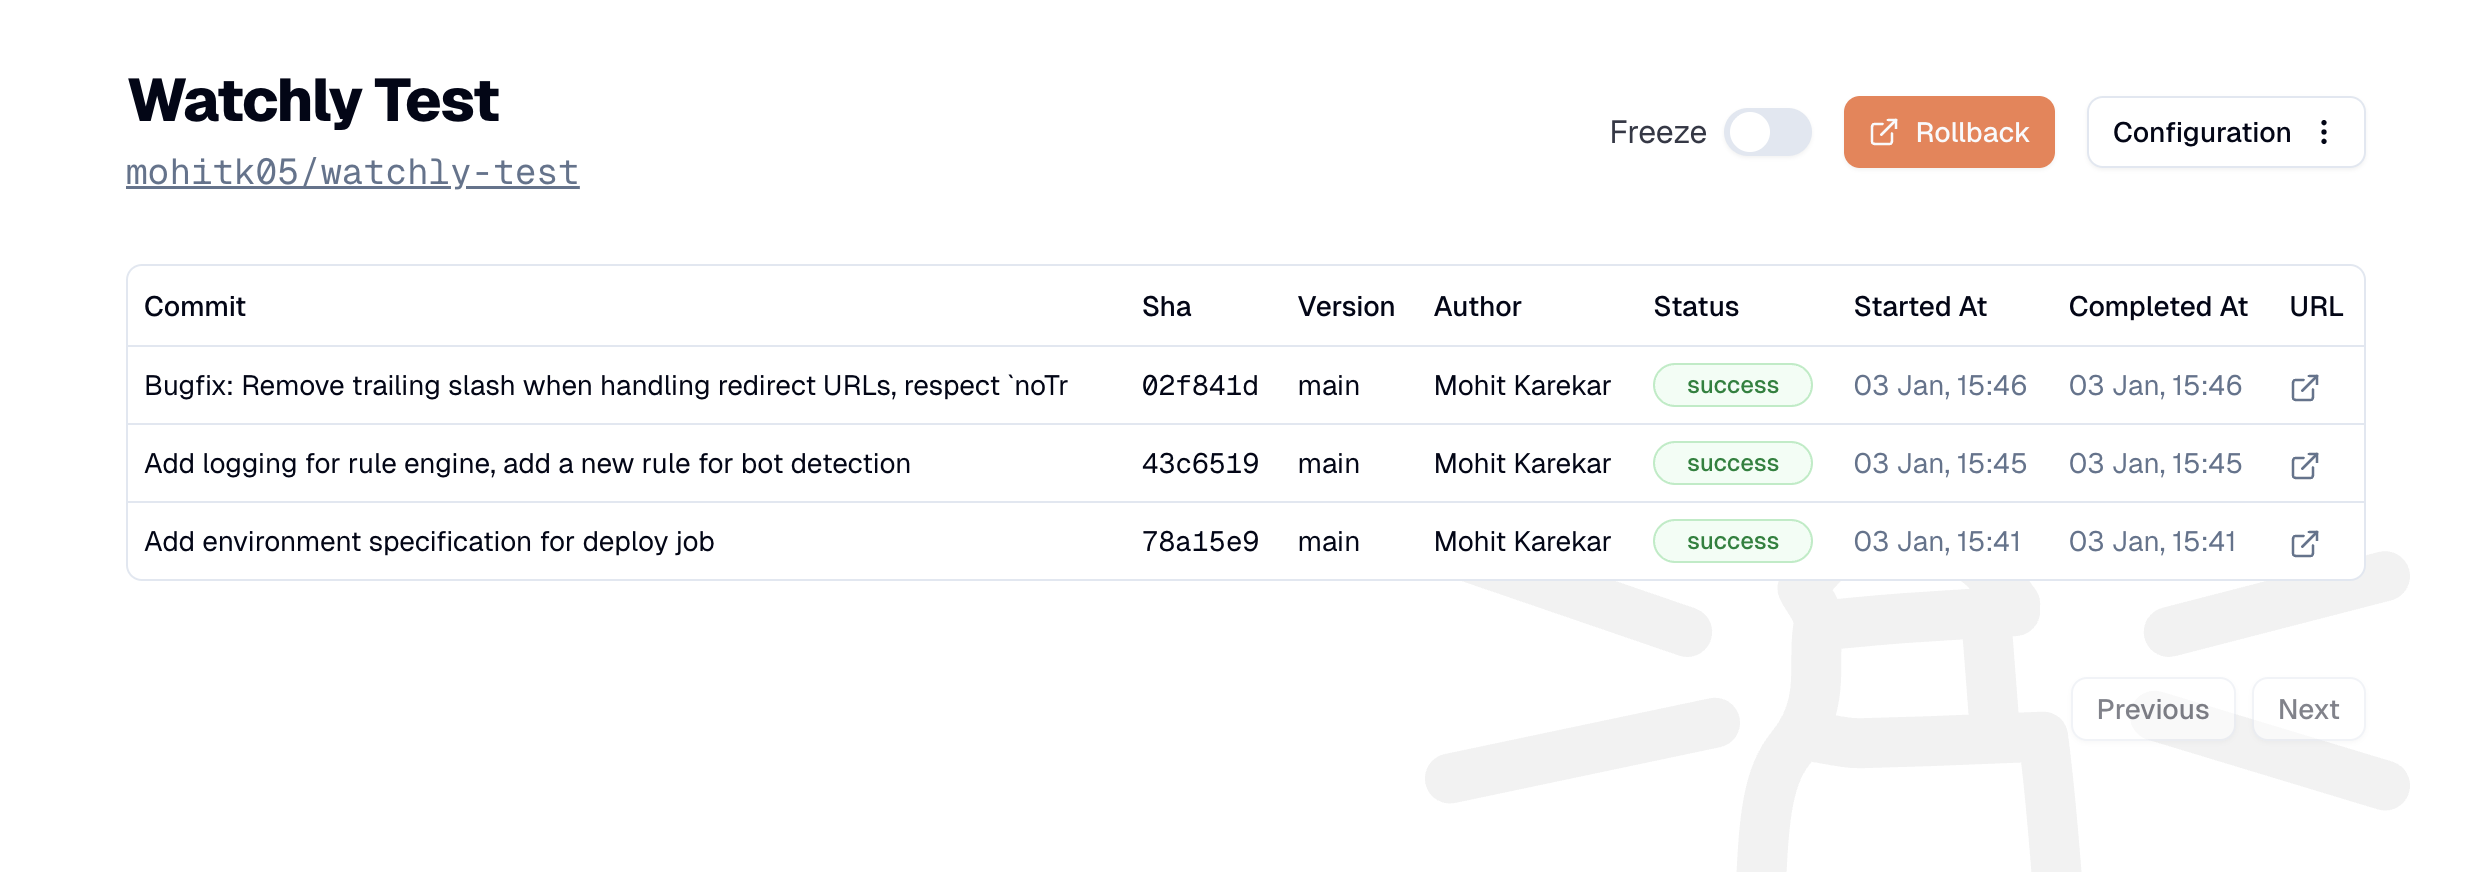
Task: Click the success badge on the Bugfix commit
Action: click(1732, 385)
